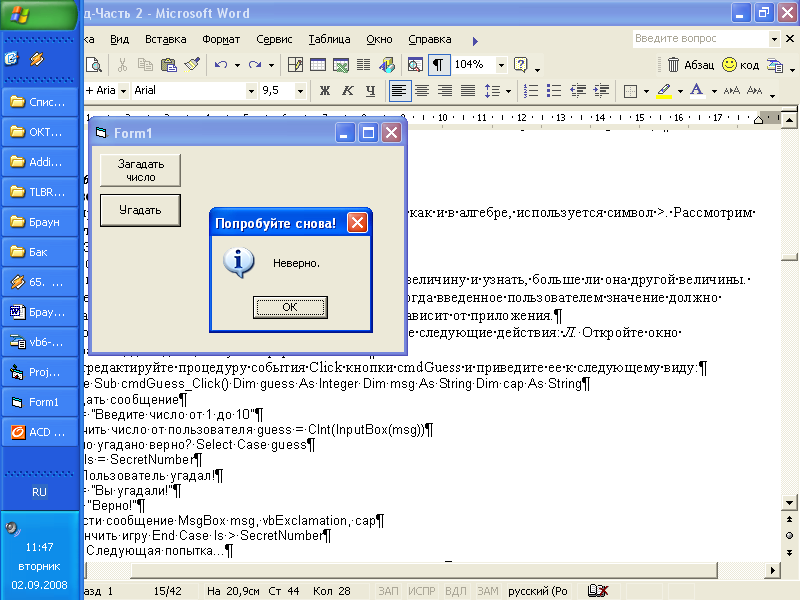
Task: Toggle Align Right
Action: [x=445, y=91]
